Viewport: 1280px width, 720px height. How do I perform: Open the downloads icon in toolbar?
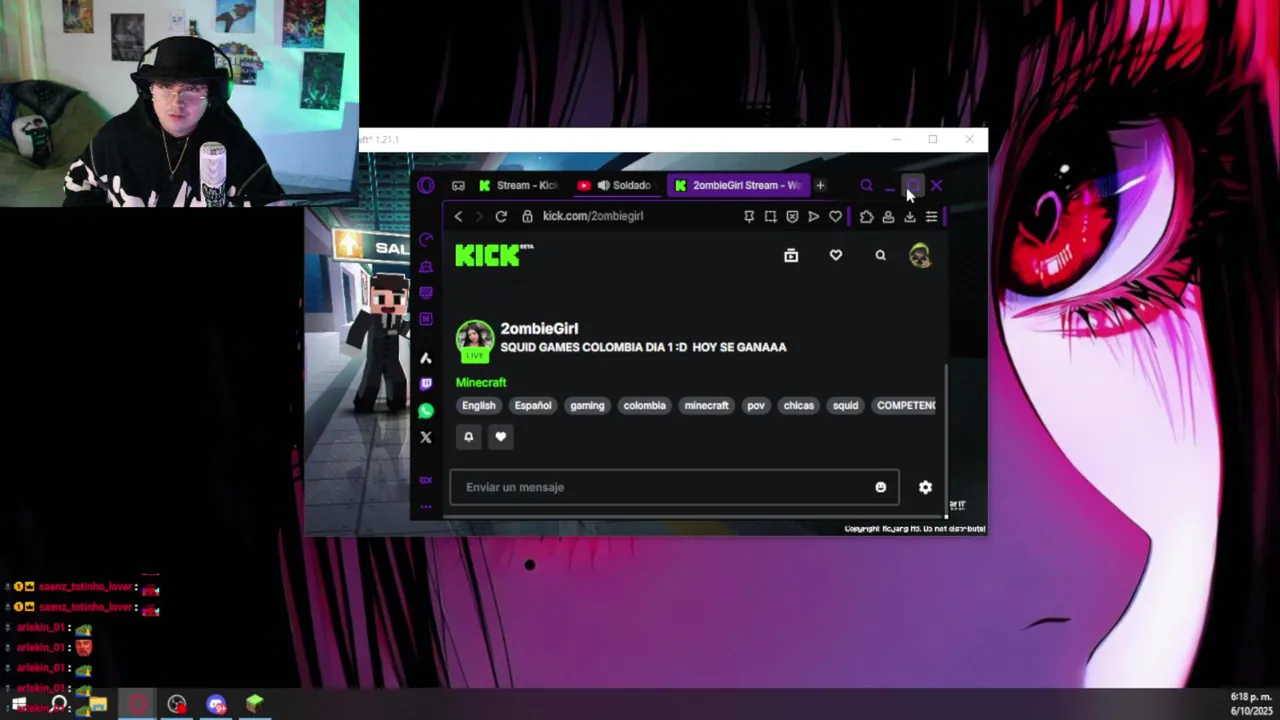pyautogui.click(x=910, y=216)
